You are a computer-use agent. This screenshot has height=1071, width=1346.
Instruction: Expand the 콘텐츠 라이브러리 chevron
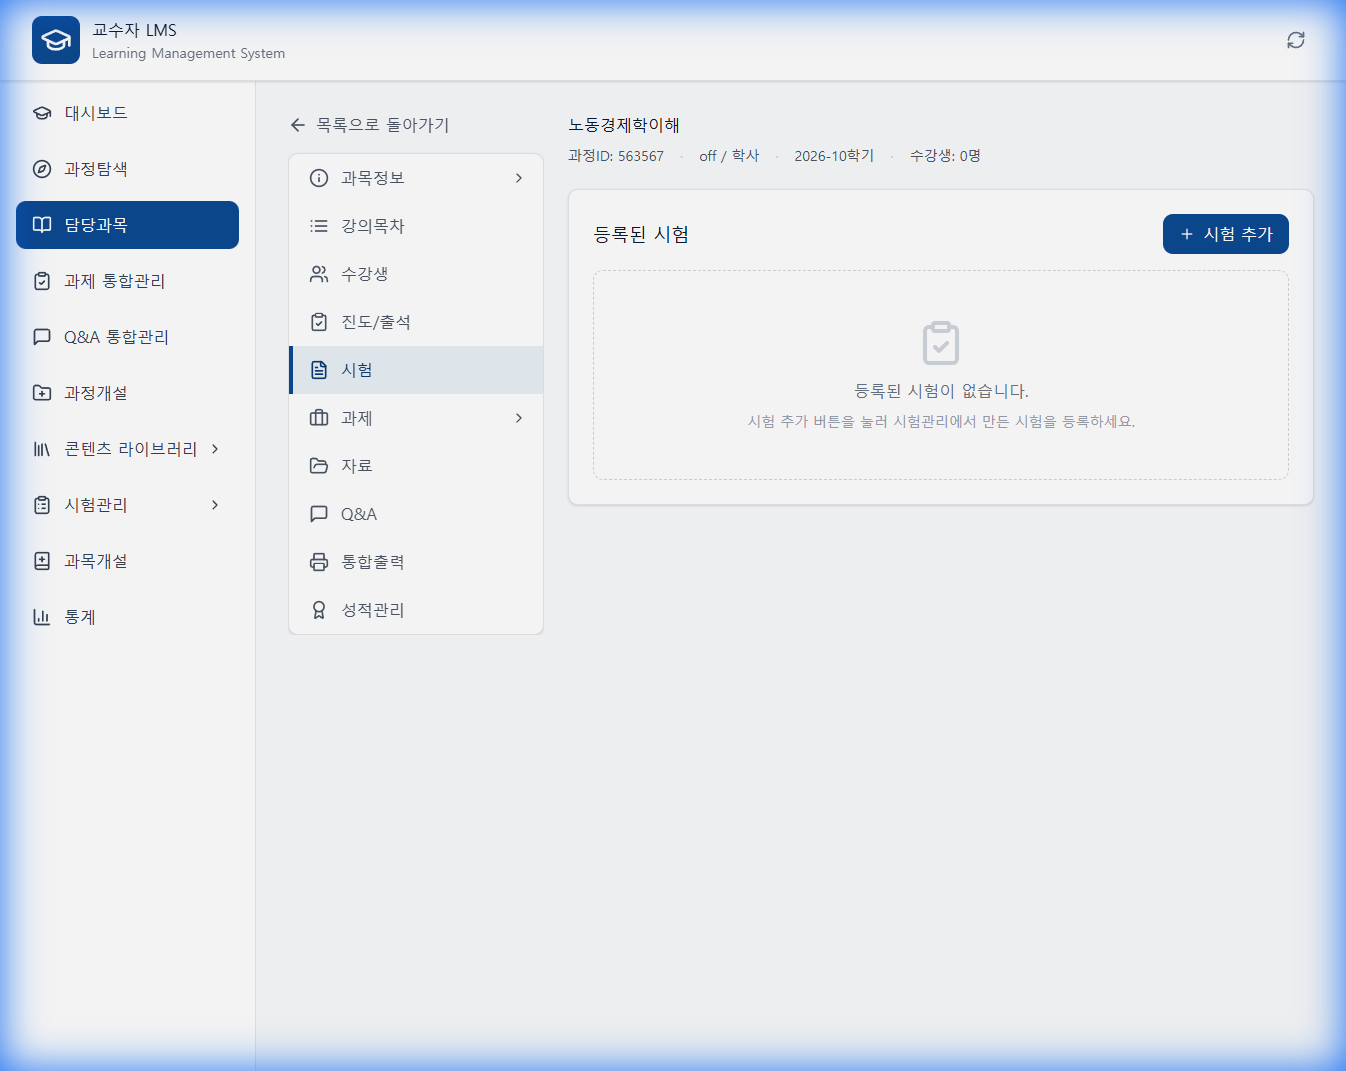pyautogui.click(x=214, y=449)
